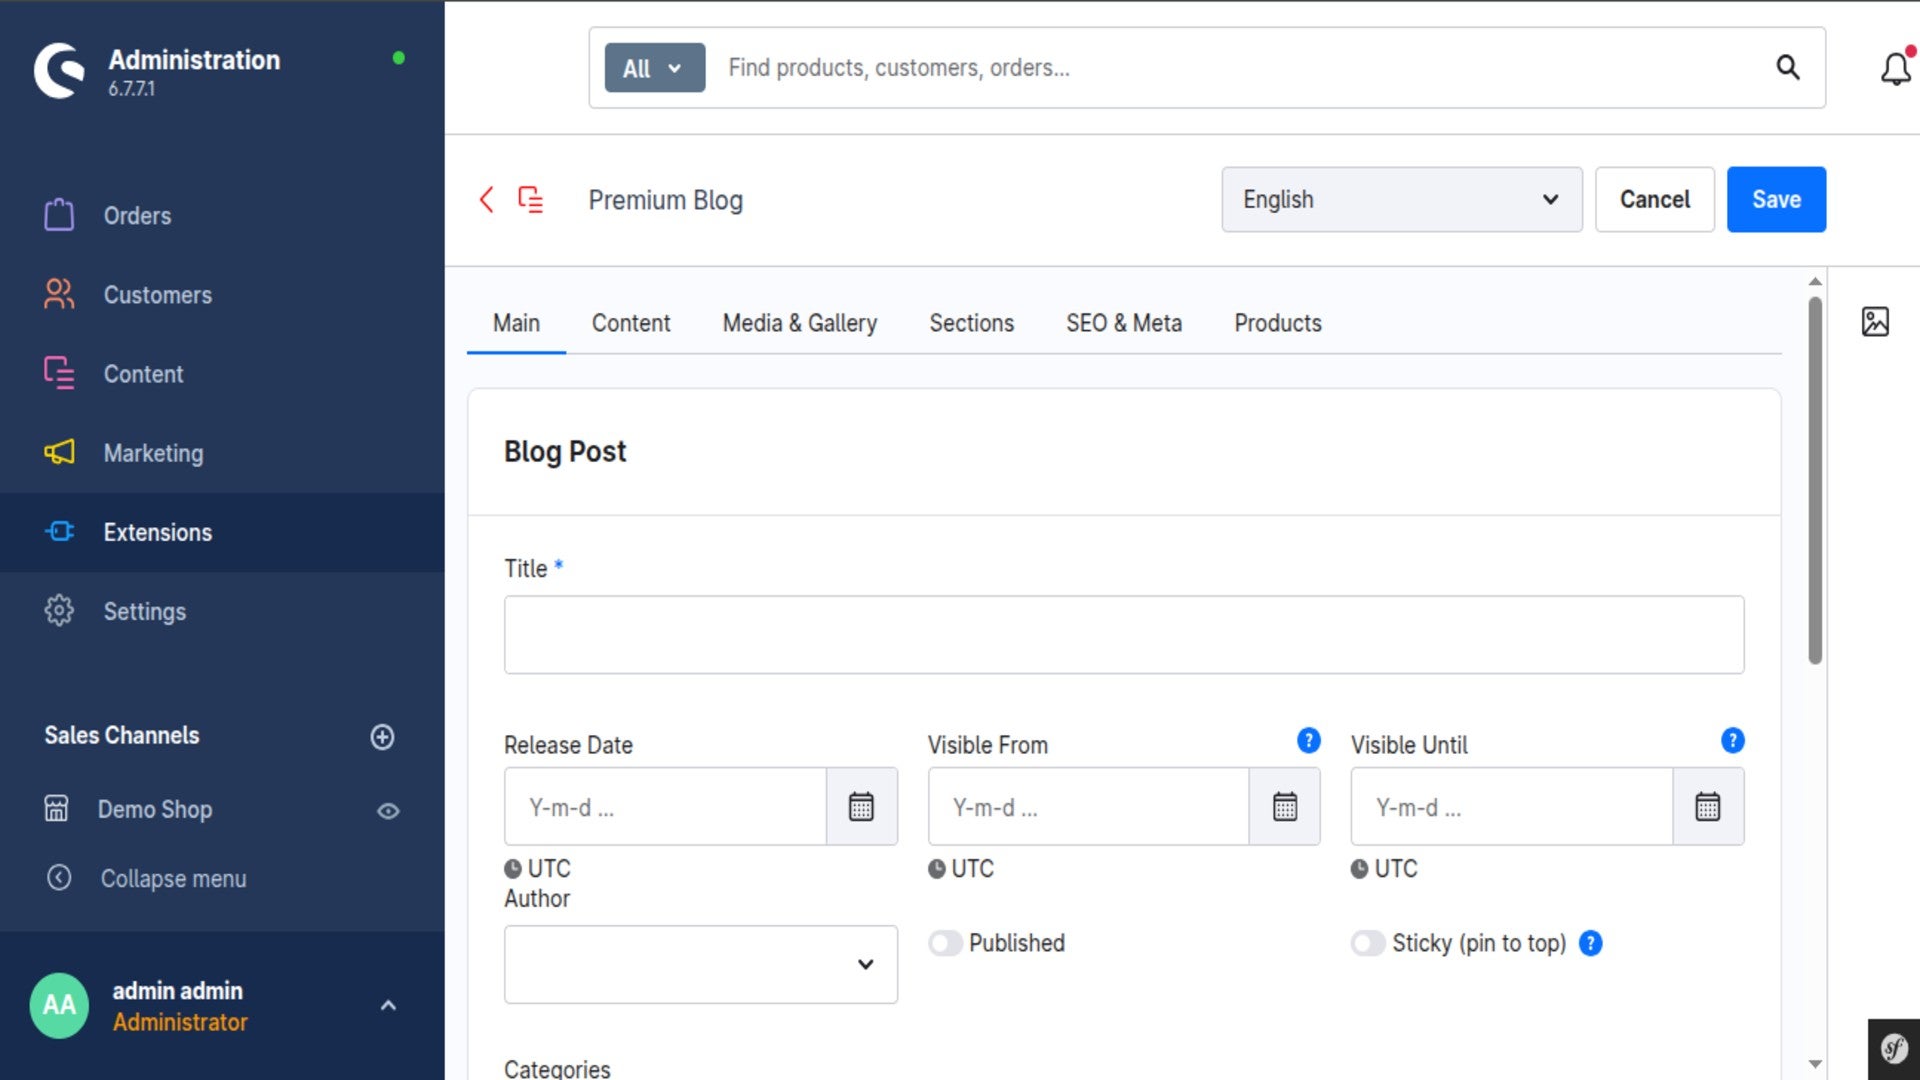
Task: Switch to the SEO & Meta tab
Action: coord(1123,323)
